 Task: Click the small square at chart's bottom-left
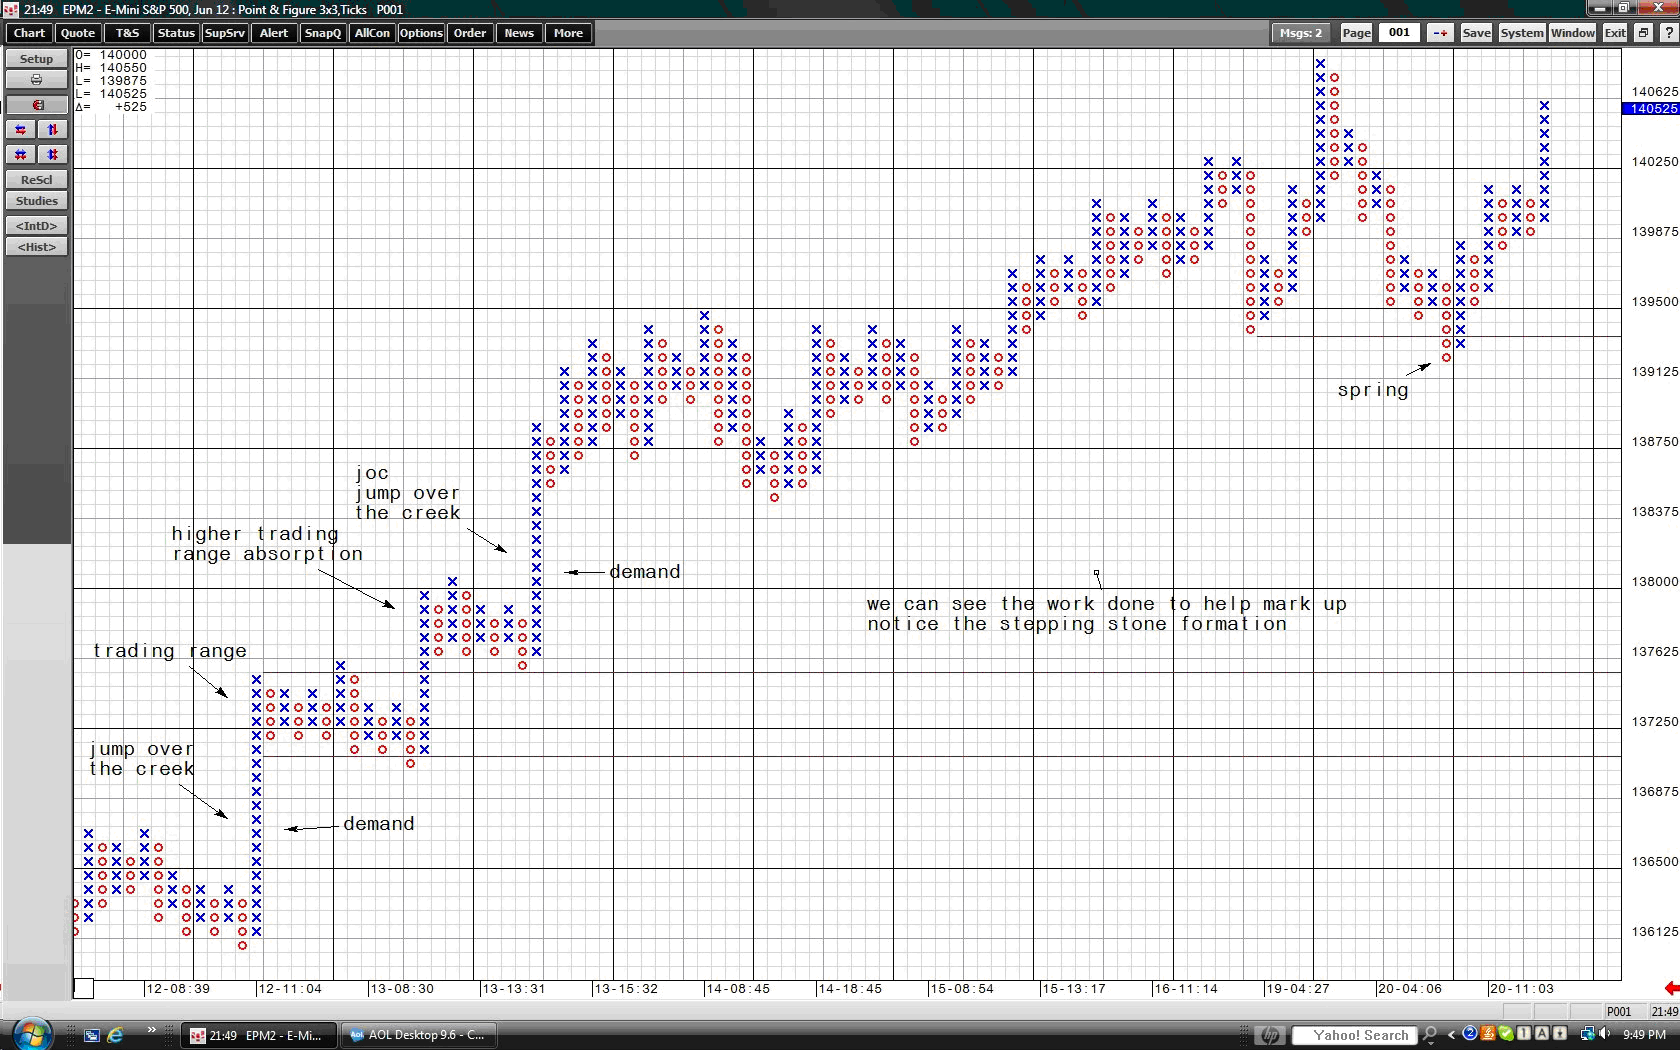click(x=84, y=989)
